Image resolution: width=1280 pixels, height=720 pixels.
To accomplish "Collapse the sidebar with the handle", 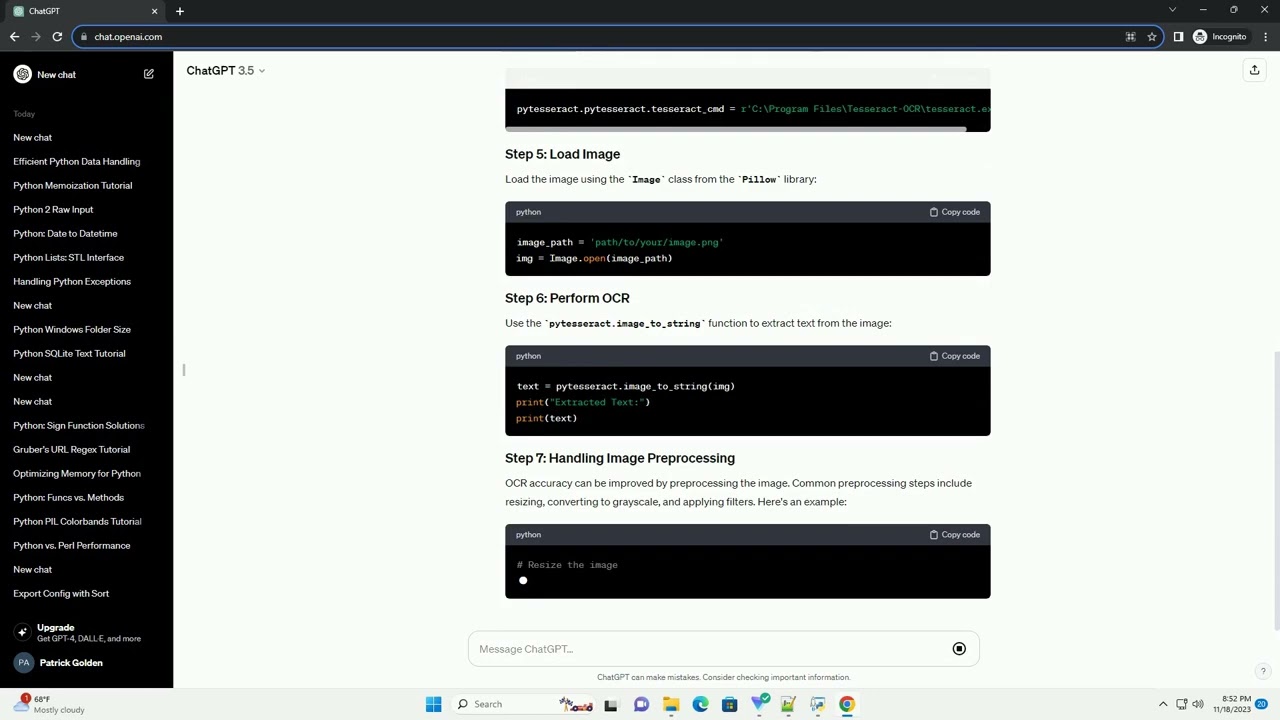I will click(184, 371).
